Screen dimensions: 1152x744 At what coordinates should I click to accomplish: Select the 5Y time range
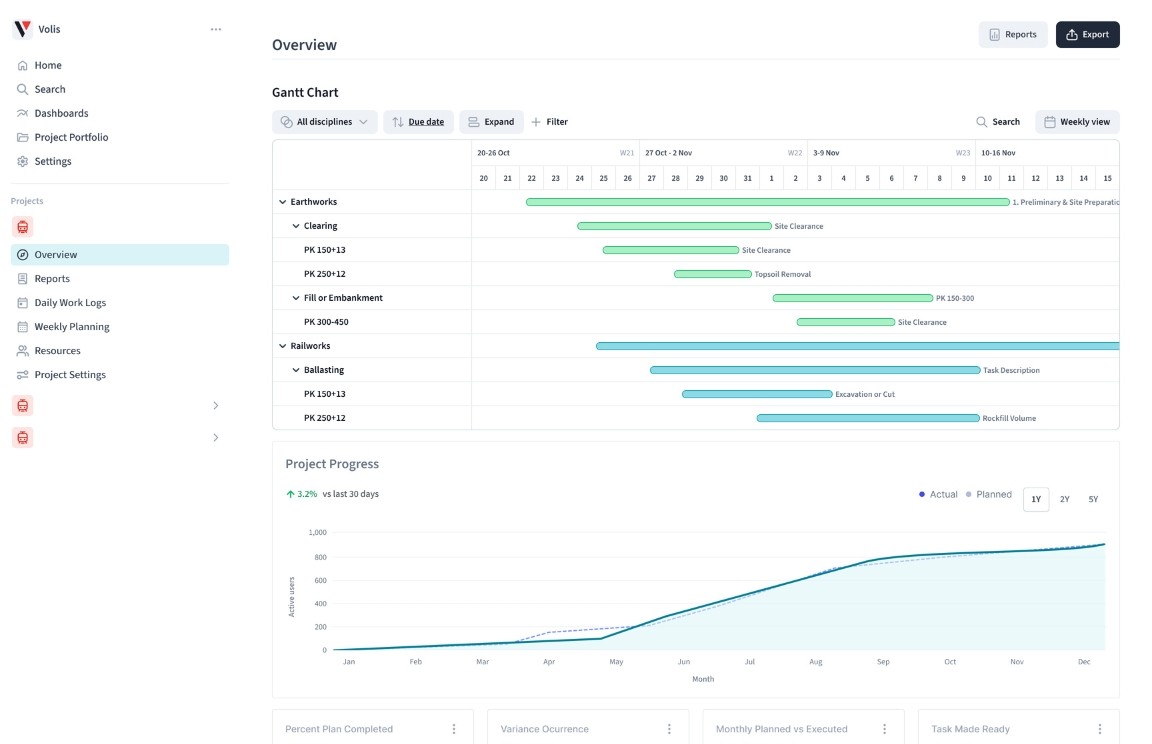click(x=1093, y=499)
